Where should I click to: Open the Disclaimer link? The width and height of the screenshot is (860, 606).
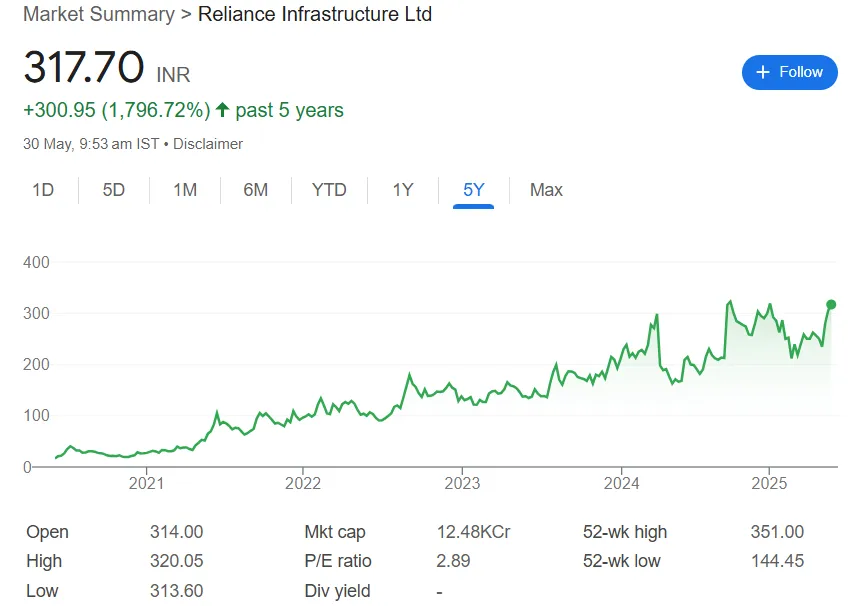pyautogui.click(x=208, y=144)
